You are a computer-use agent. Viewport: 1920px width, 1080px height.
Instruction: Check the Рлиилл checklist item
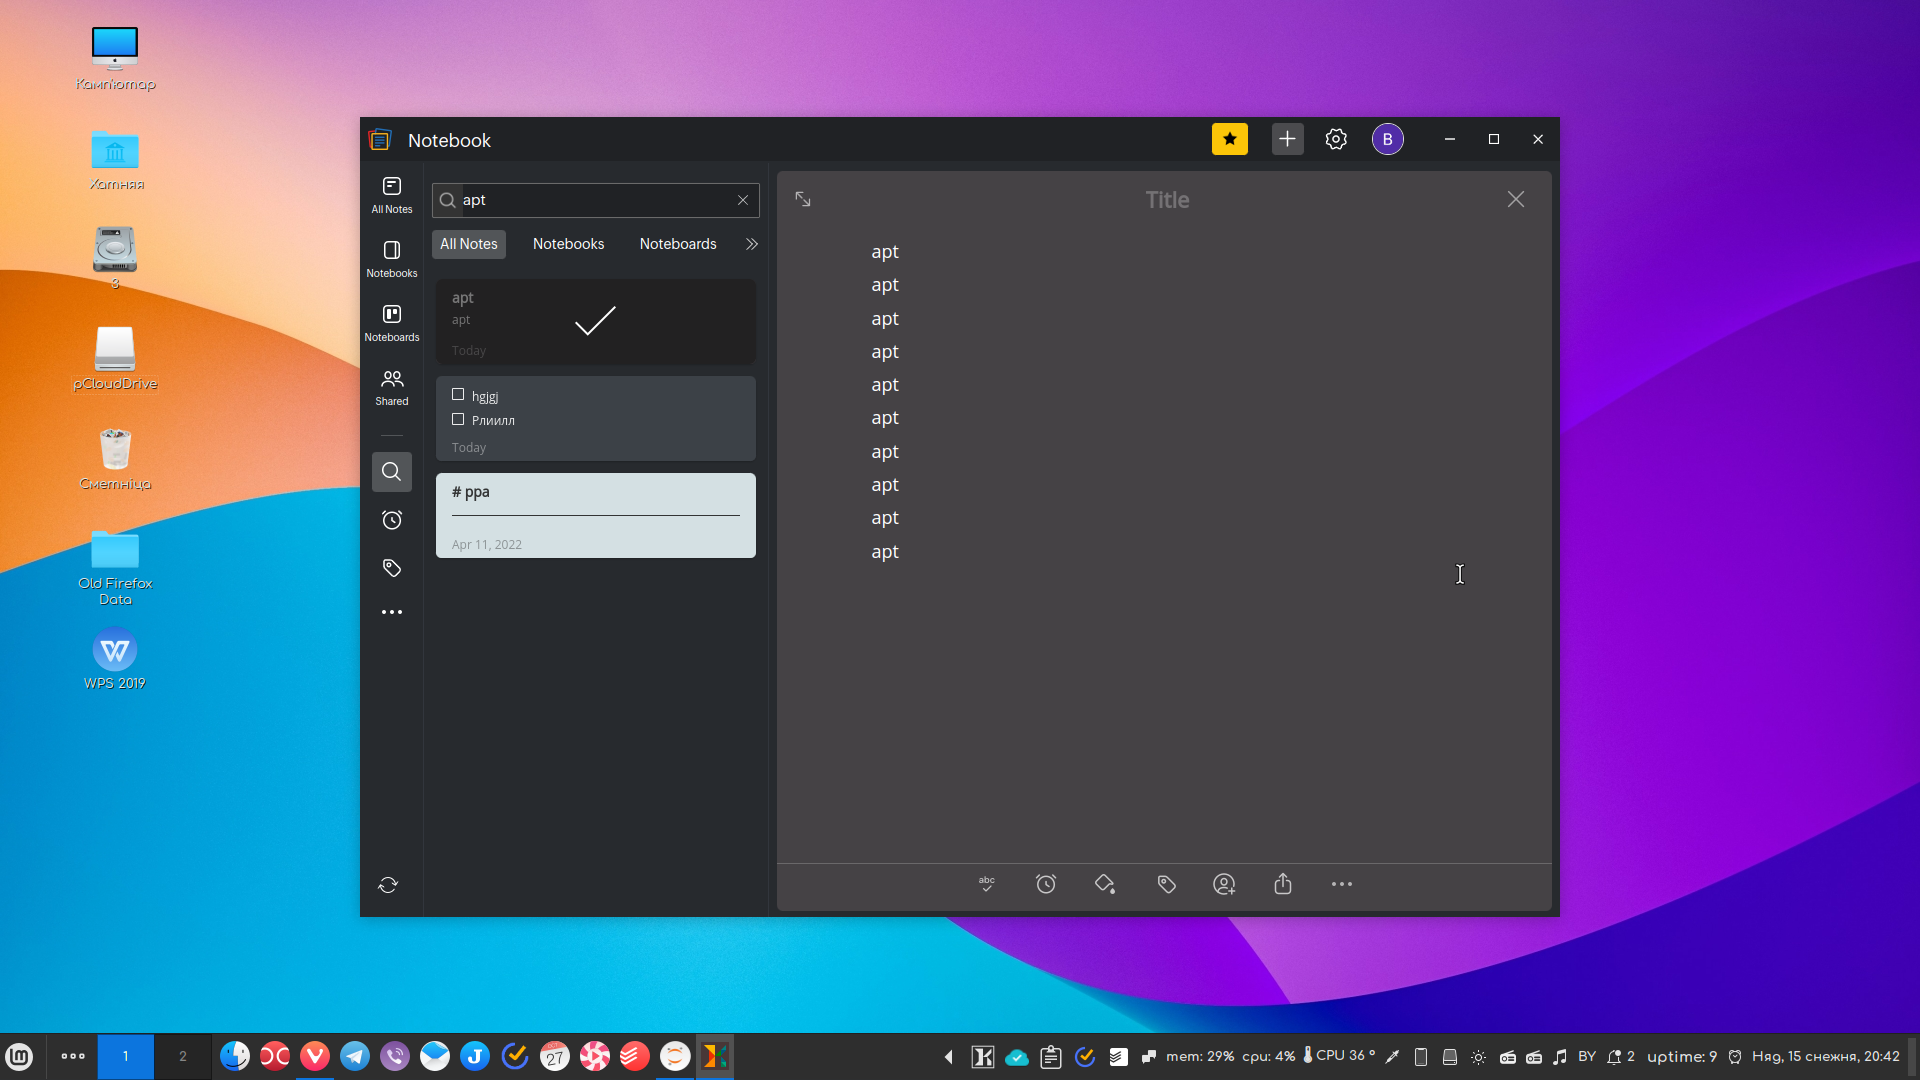[x=458, y=420]
